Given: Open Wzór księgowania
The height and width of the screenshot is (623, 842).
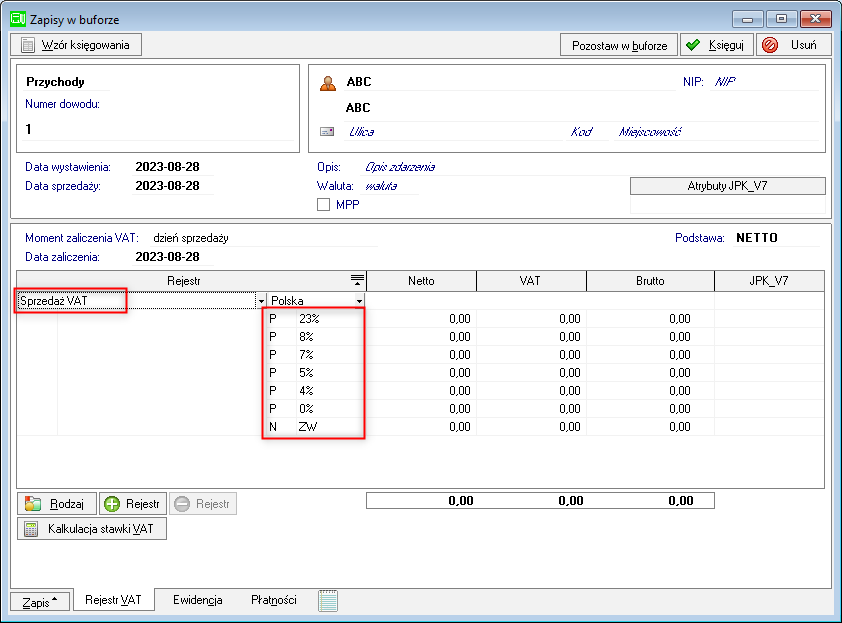Looking at the screenshot, I should pos(76,45).
